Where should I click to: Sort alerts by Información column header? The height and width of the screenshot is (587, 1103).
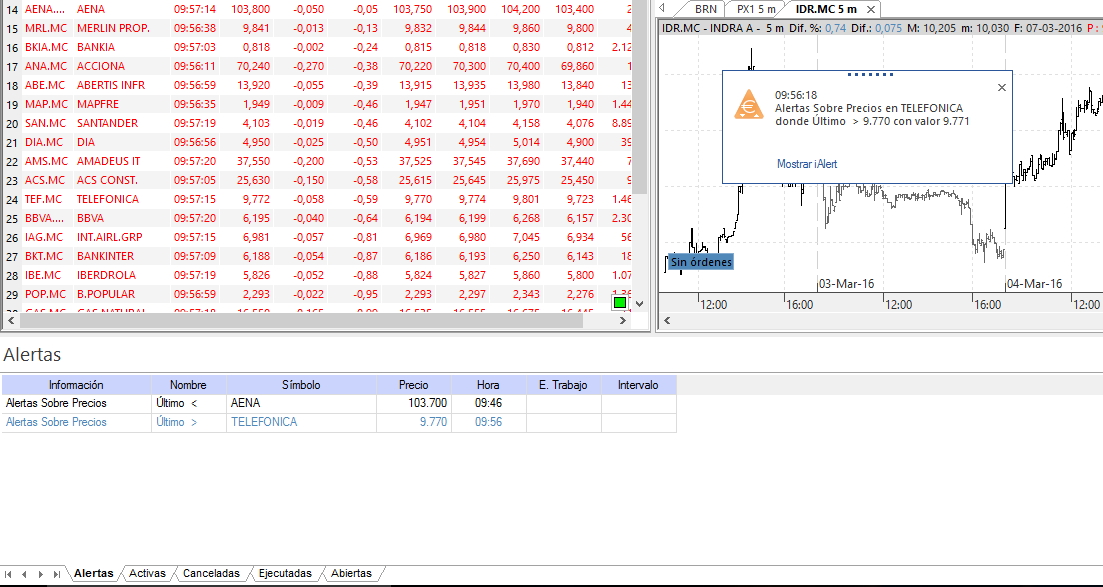click(x=76, y=385)
